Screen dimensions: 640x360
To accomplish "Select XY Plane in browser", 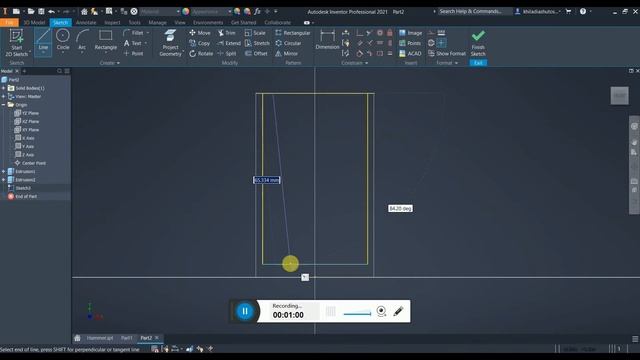I will (x=27, y=130).
